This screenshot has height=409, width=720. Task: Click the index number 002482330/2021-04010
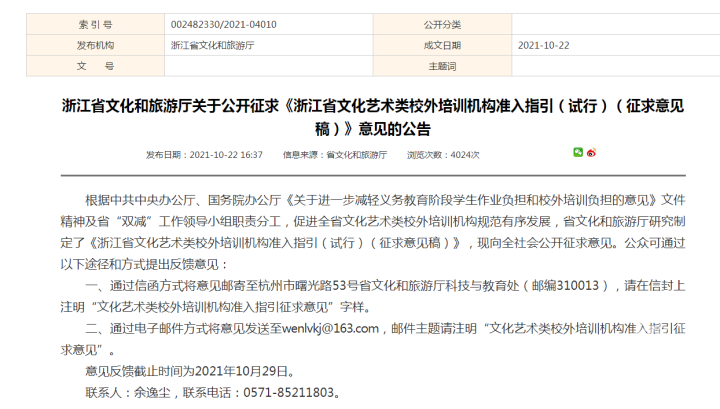[223, 24]
